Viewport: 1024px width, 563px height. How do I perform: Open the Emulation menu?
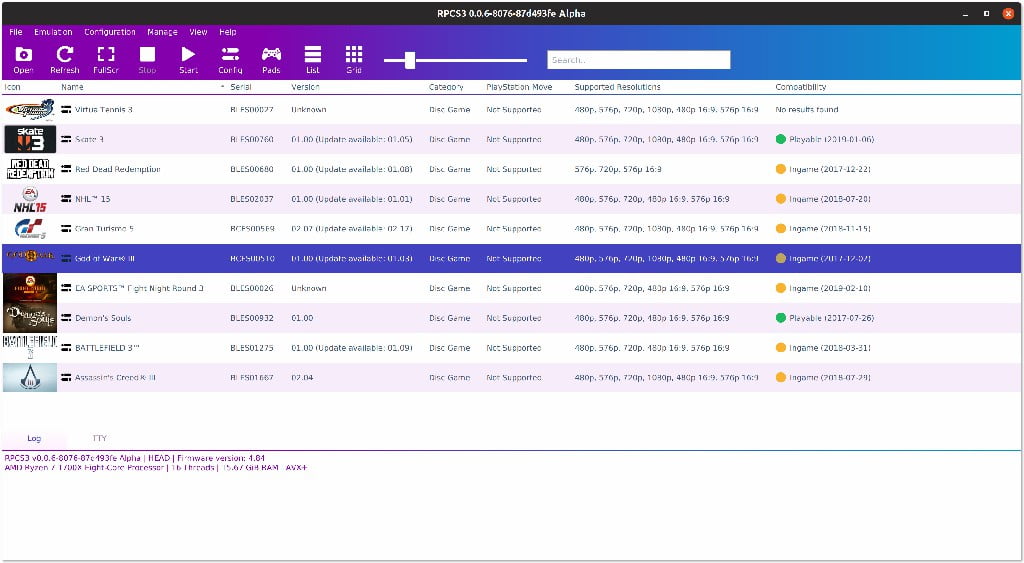click(53, 32)
